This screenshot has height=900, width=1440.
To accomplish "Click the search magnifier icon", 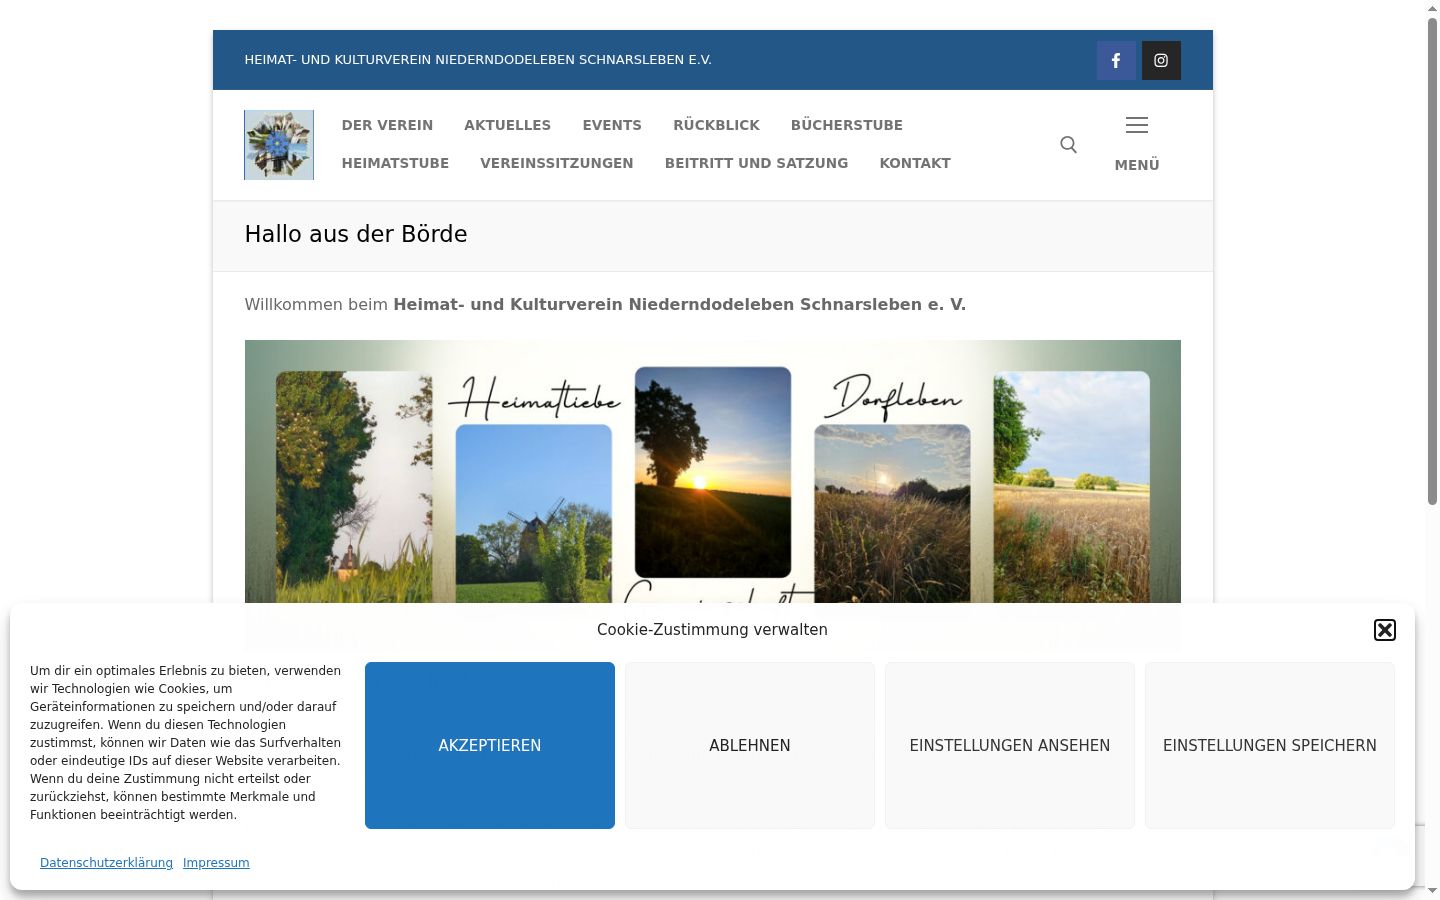I will click(1068, 145).
